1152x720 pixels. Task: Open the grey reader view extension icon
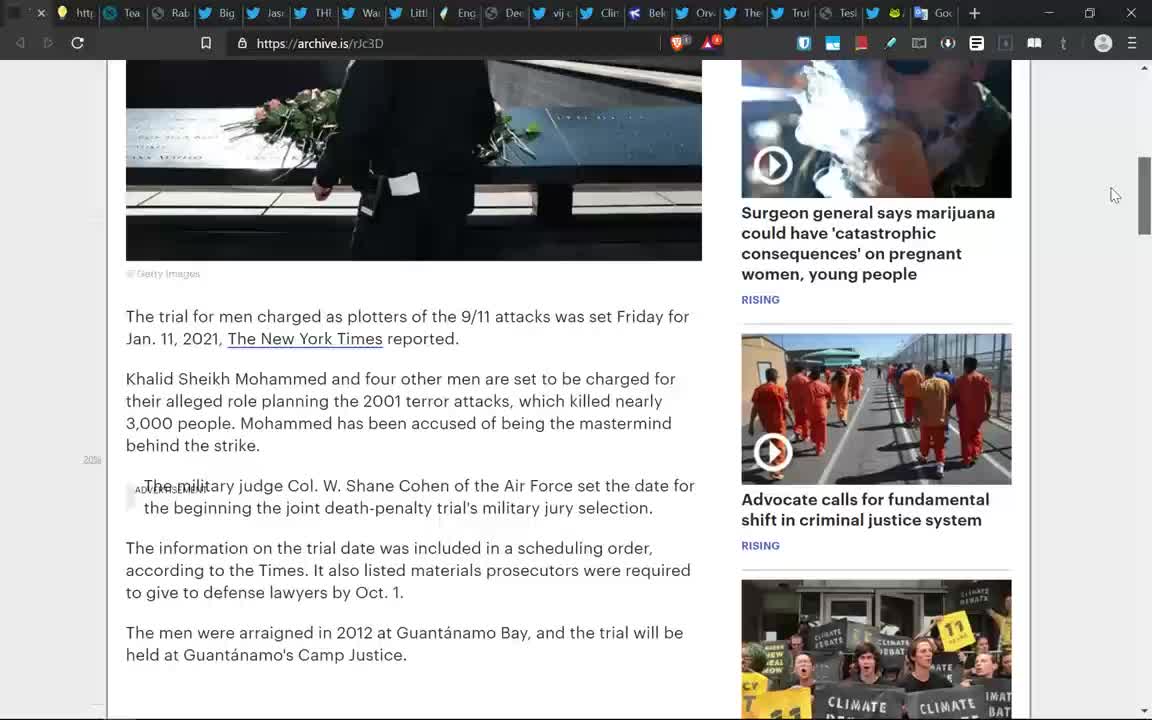point(919,43)
